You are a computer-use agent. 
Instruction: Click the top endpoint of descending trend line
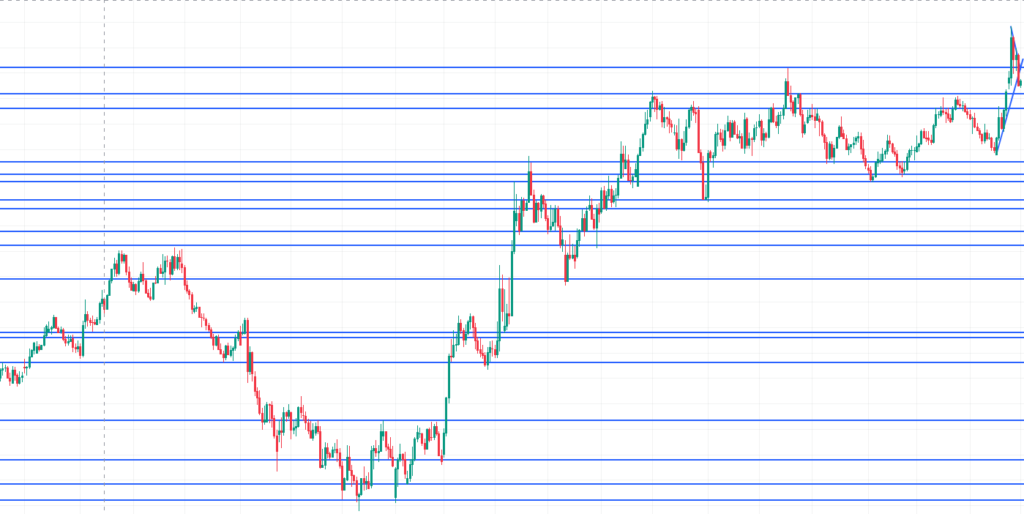pyautogui.click(x=1010, y=27)
